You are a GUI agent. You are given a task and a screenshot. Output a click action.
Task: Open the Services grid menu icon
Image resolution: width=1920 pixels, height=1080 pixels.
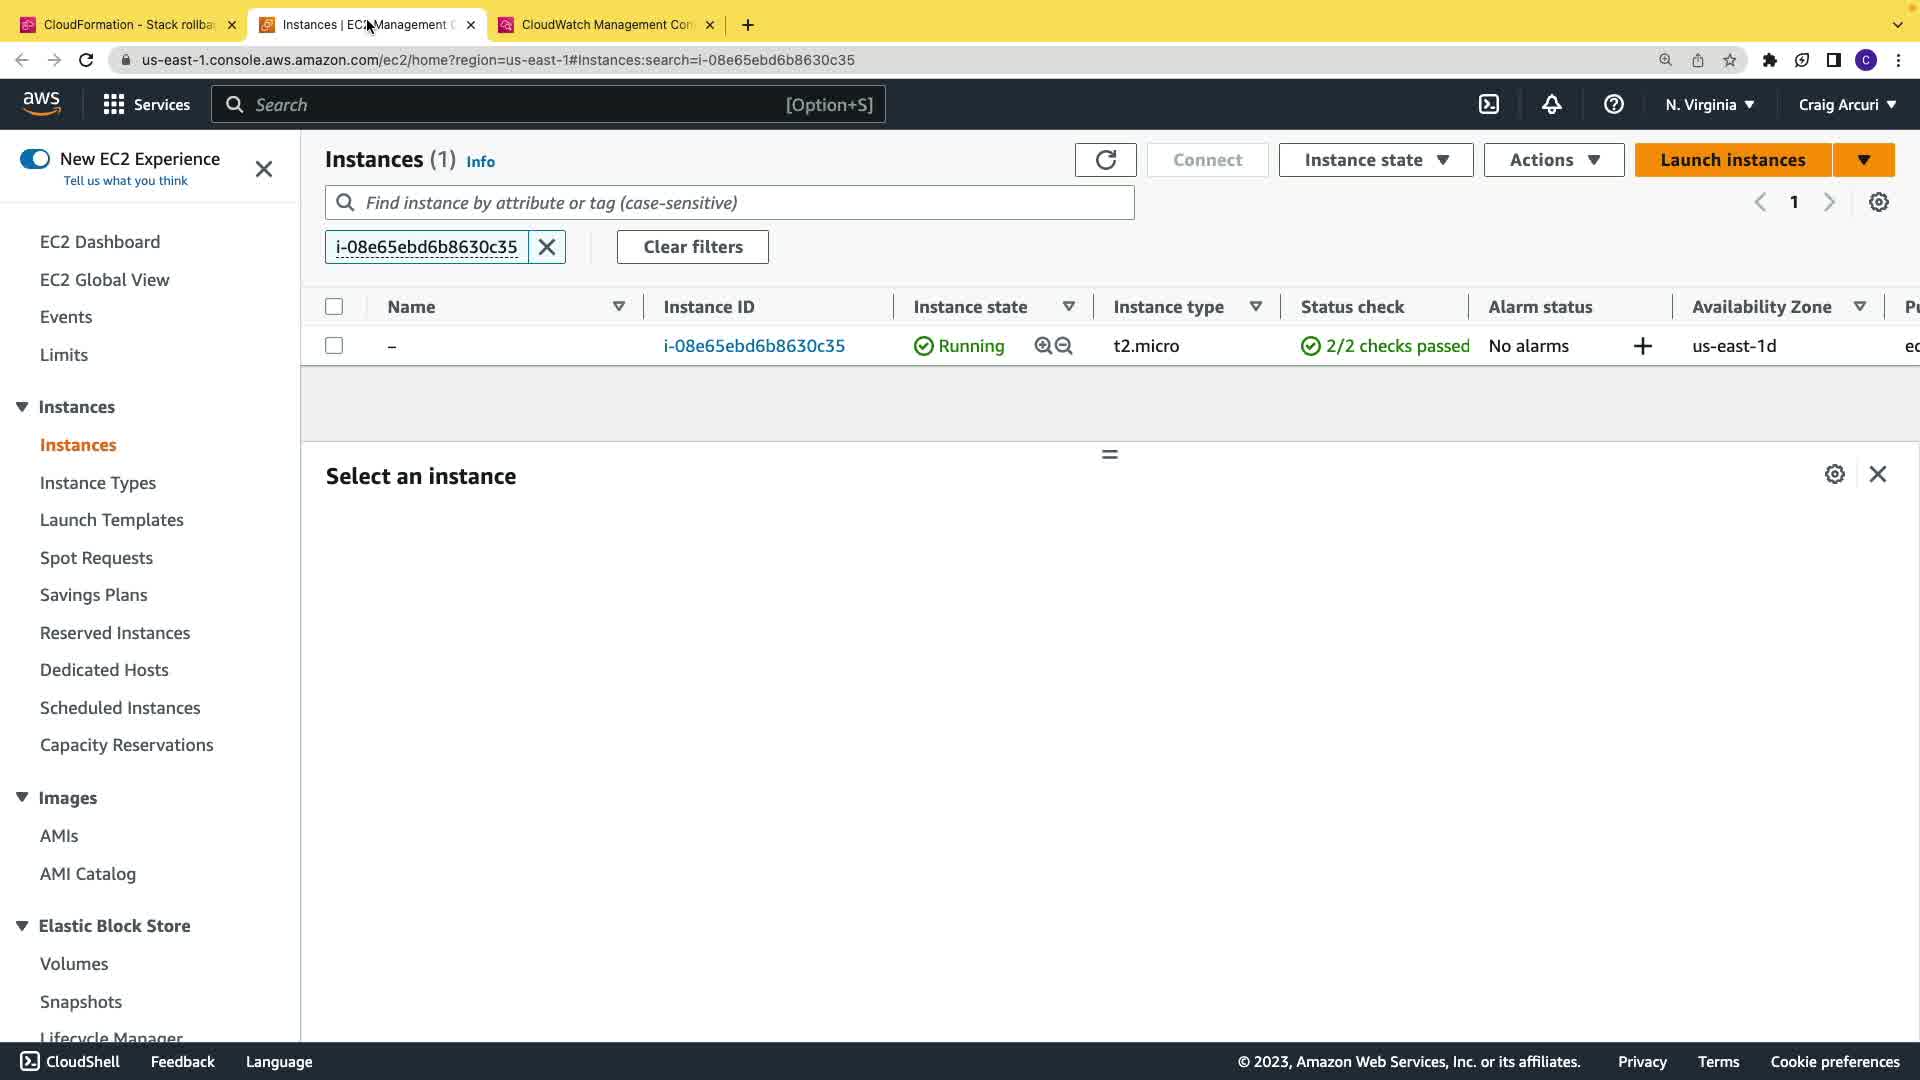click(114, 104)
